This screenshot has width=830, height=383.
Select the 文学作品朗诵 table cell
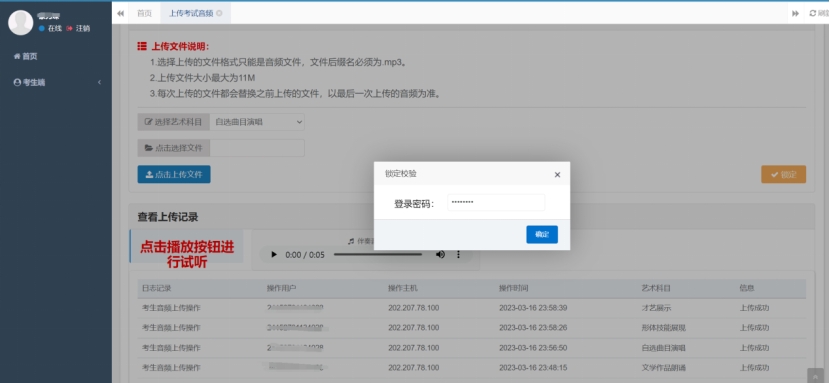tap(663, 367)
